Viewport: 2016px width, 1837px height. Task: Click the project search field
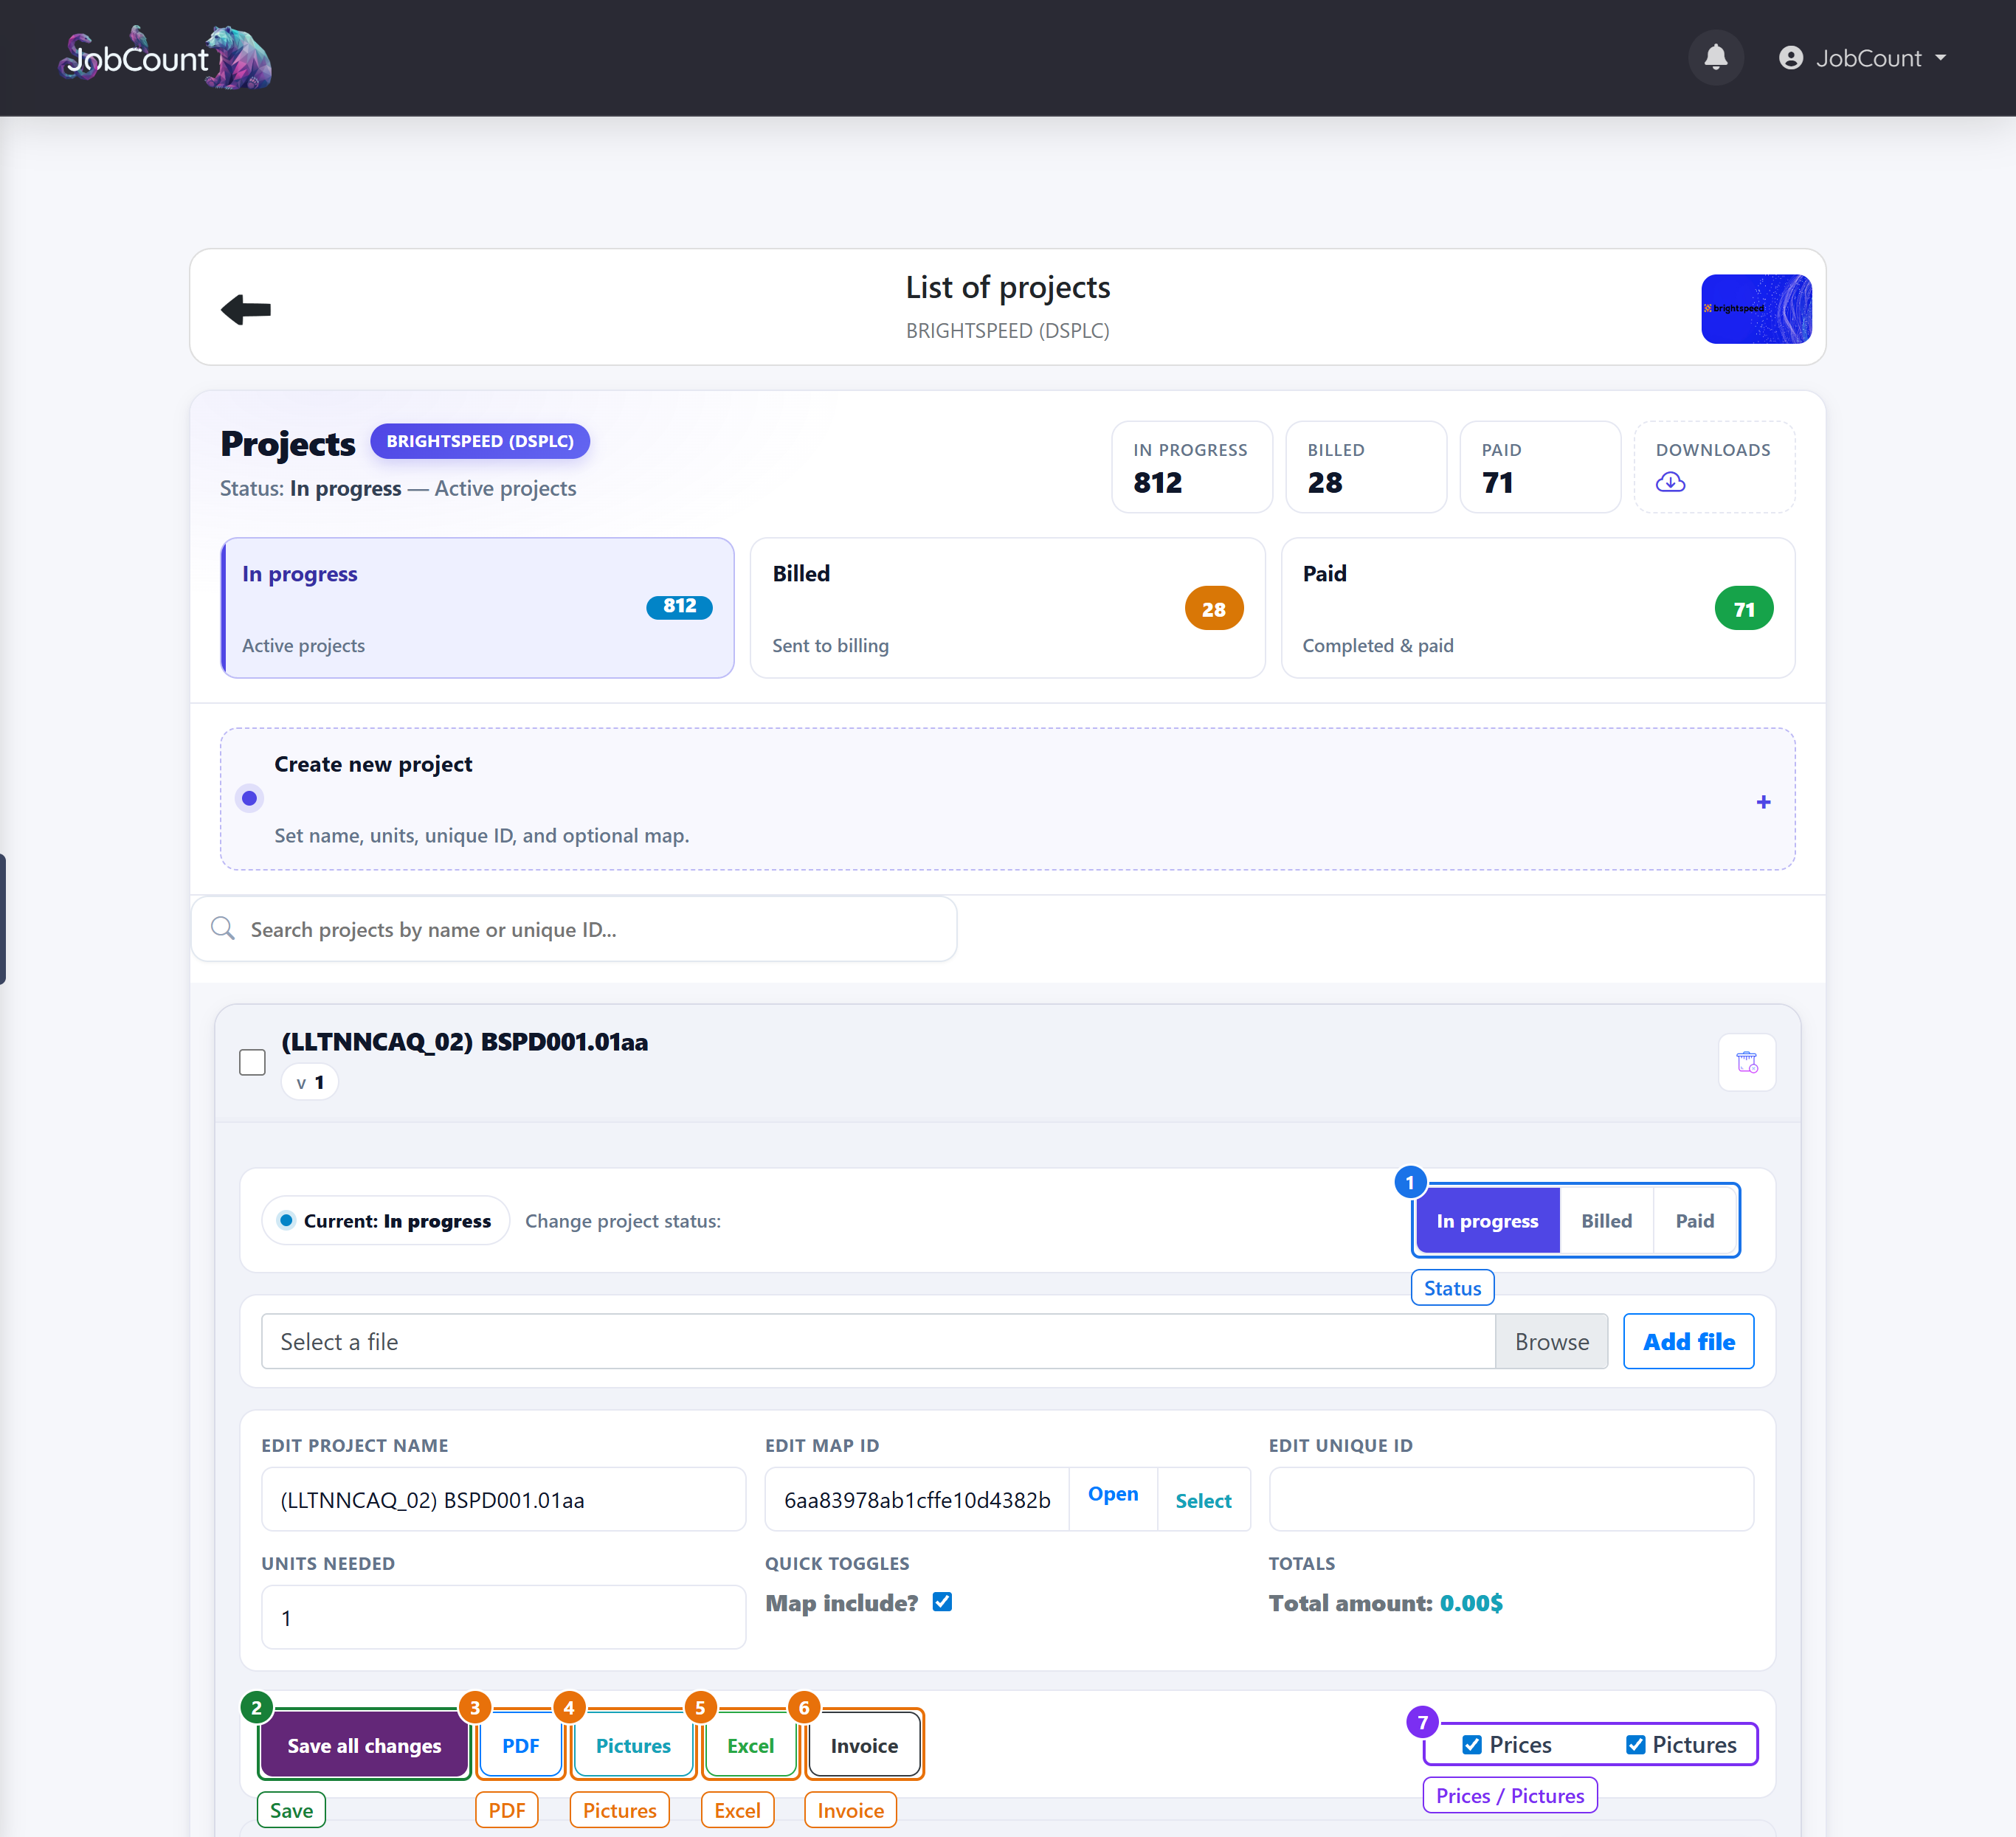(574, 929)
